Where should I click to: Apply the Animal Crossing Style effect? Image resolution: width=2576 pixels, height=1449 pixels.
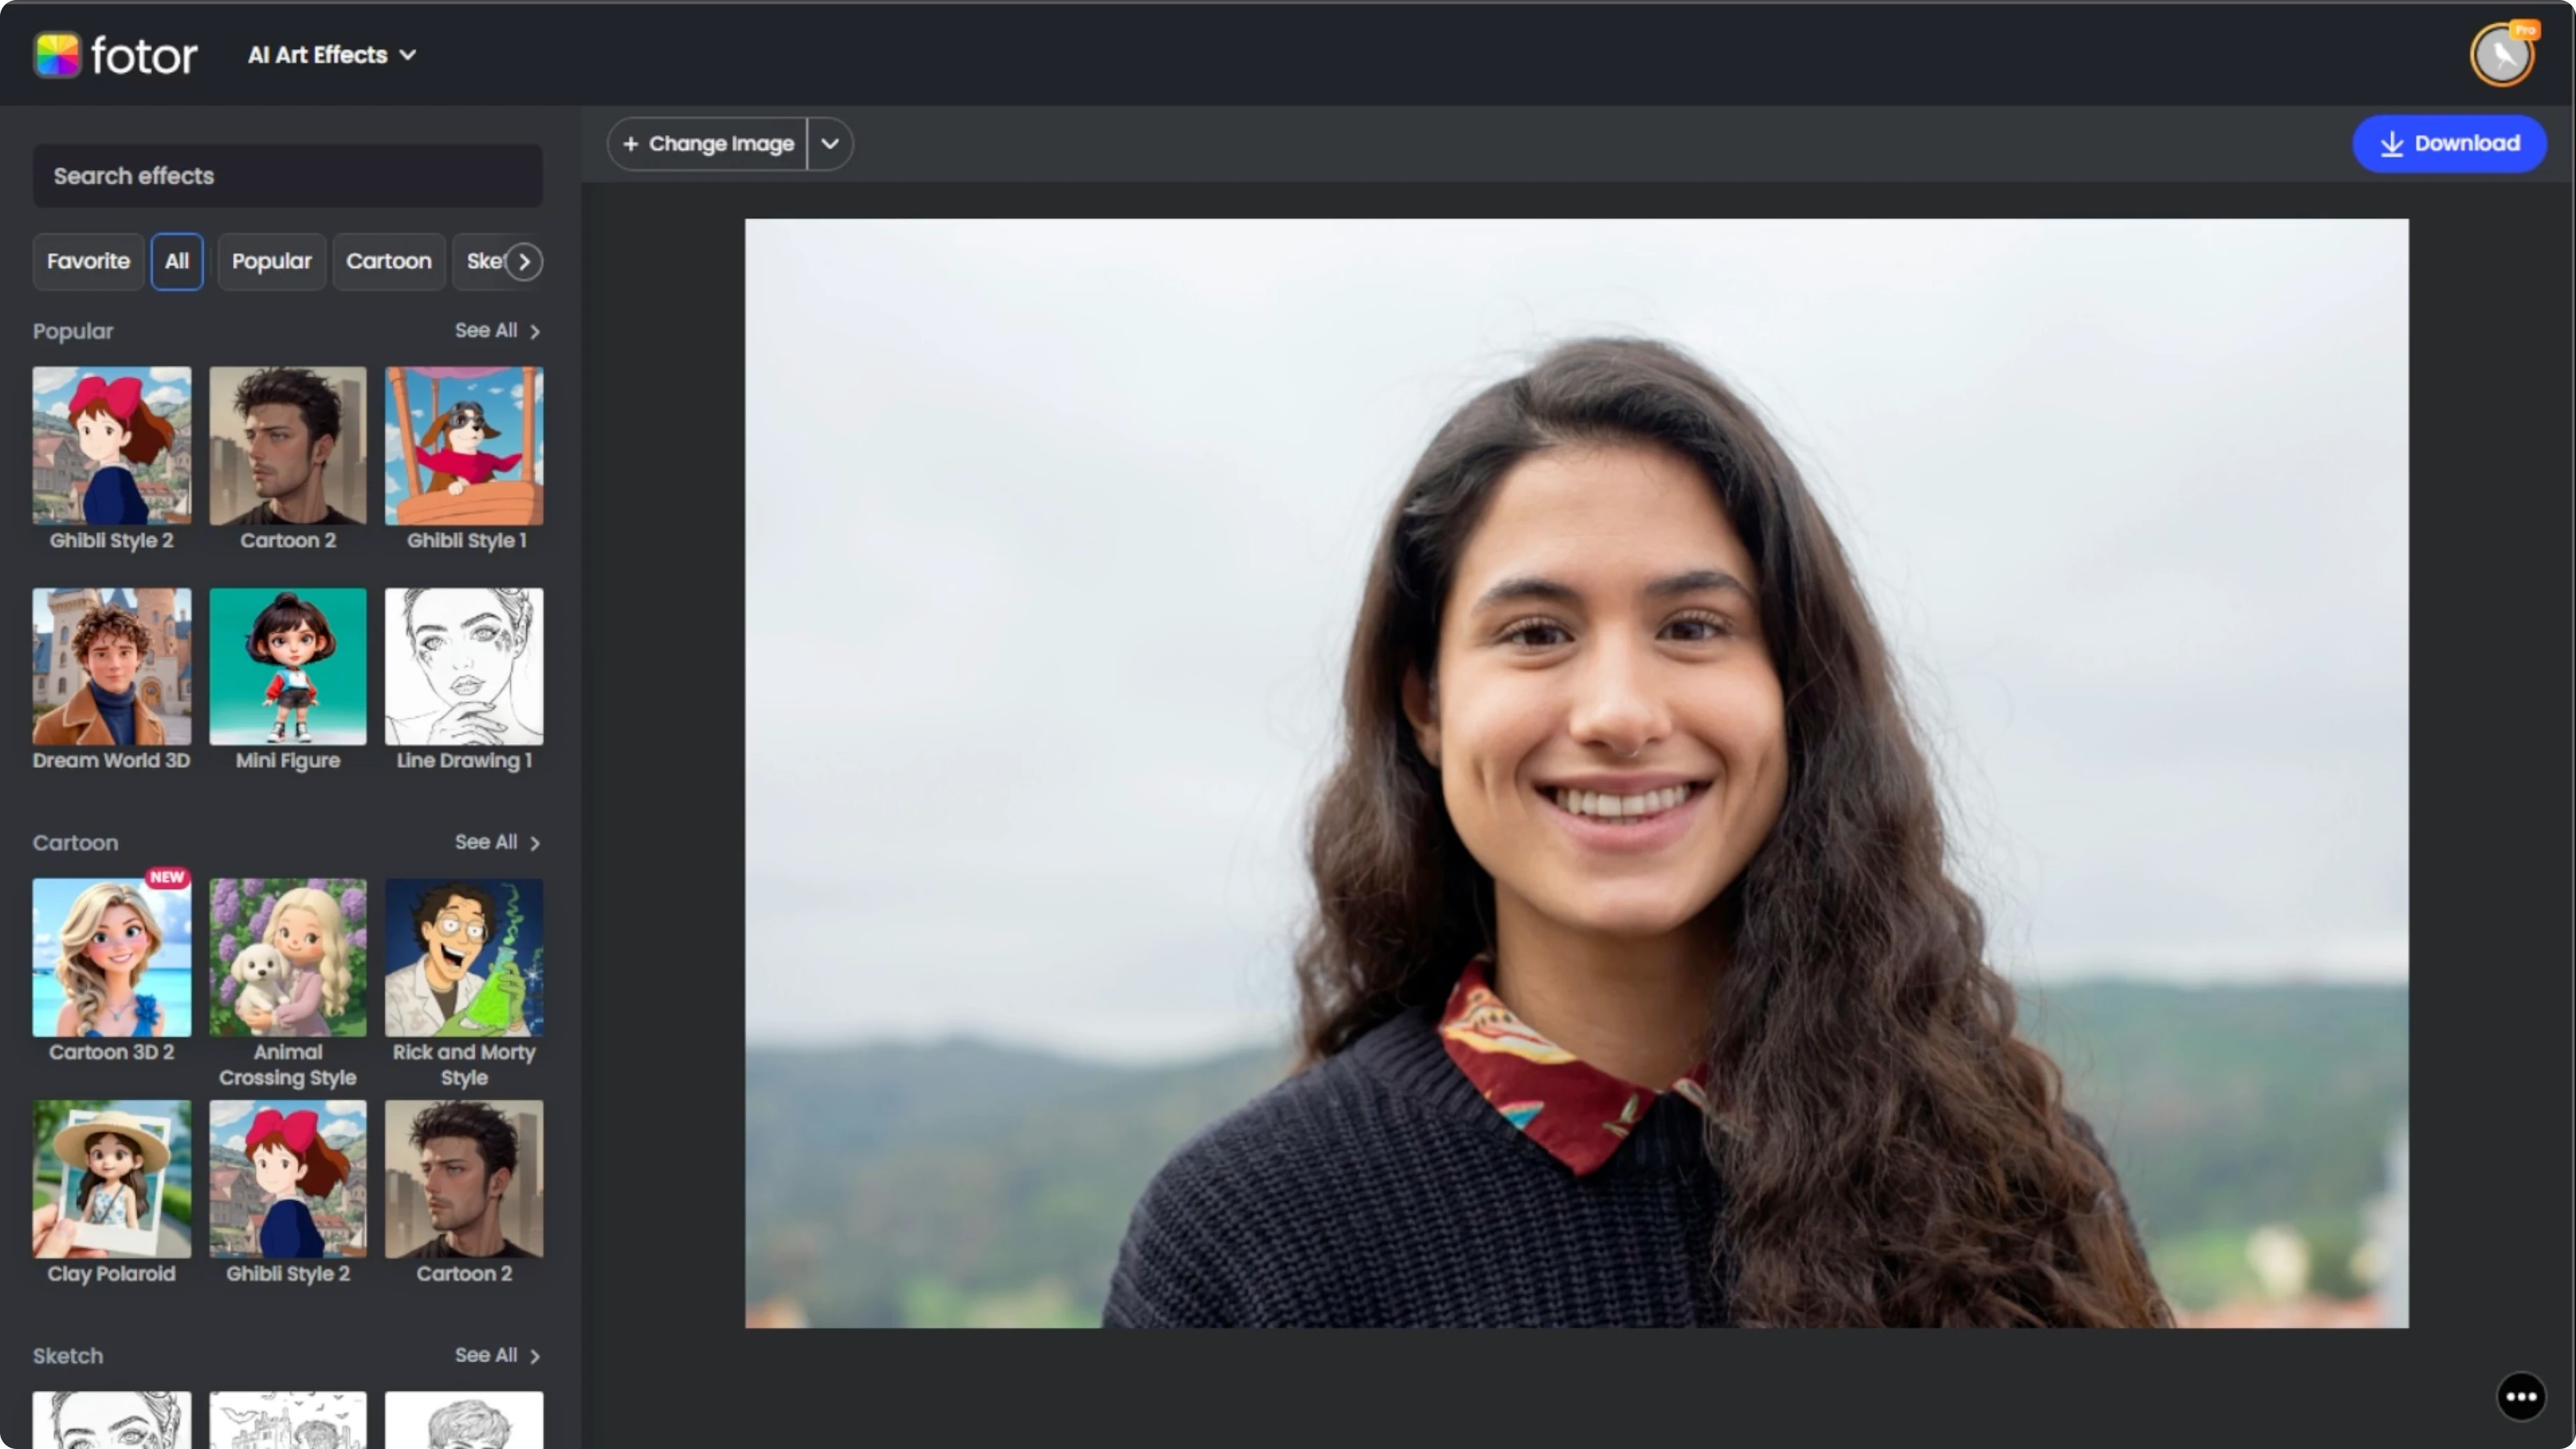[x=288, y=958]
